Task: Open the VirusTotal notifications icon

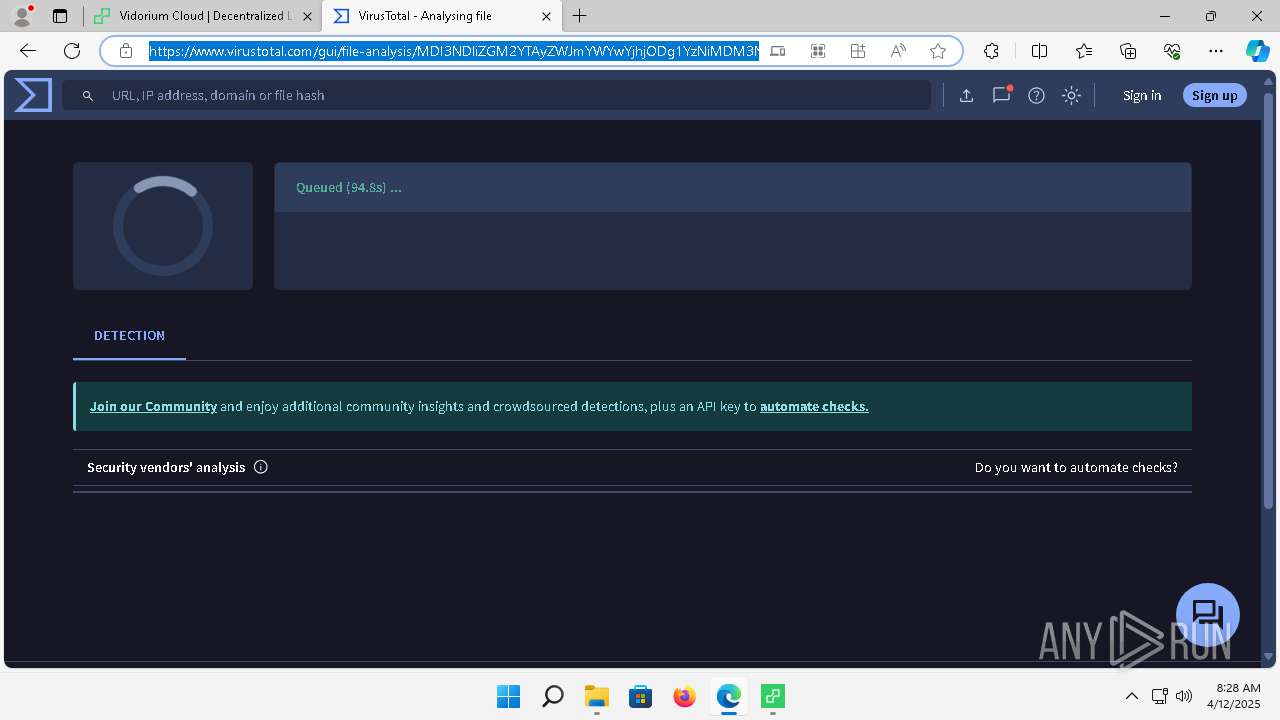Action: click(1001, 95)
